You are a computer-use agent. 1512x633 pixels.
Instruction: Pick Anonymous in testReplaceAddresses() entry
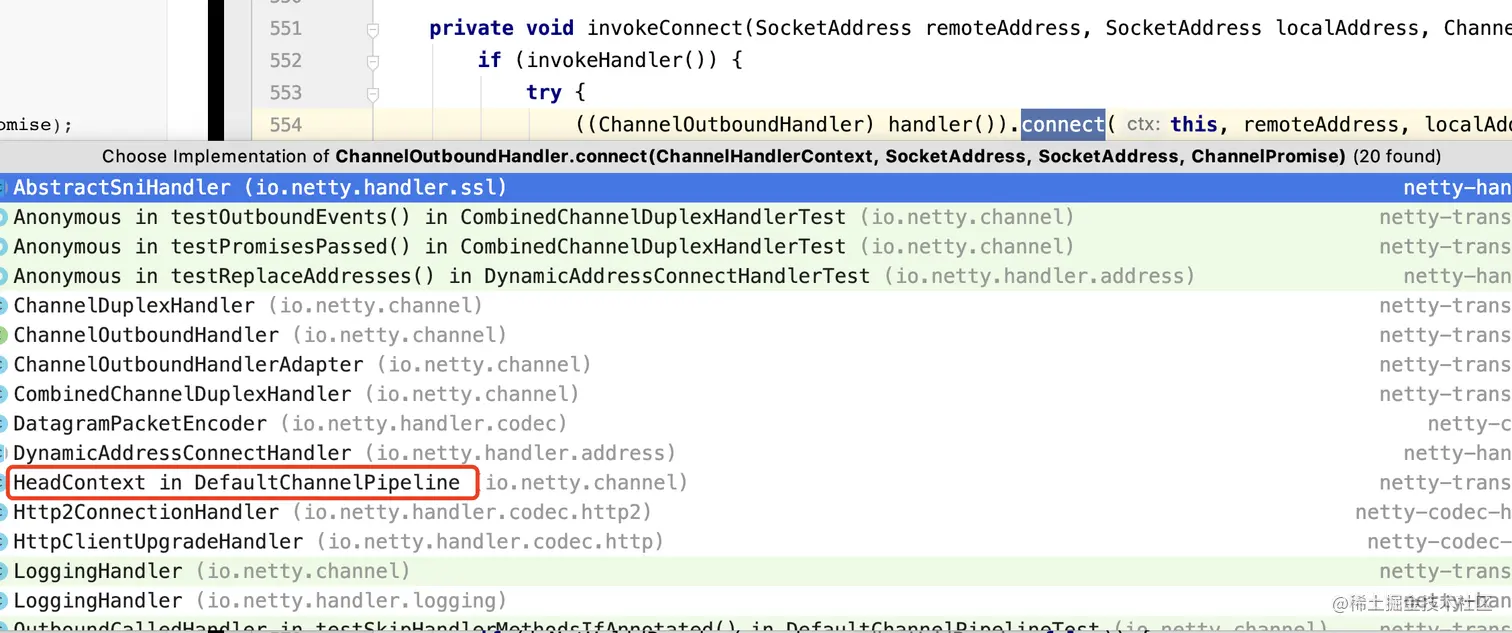click(x=756, y=276)
